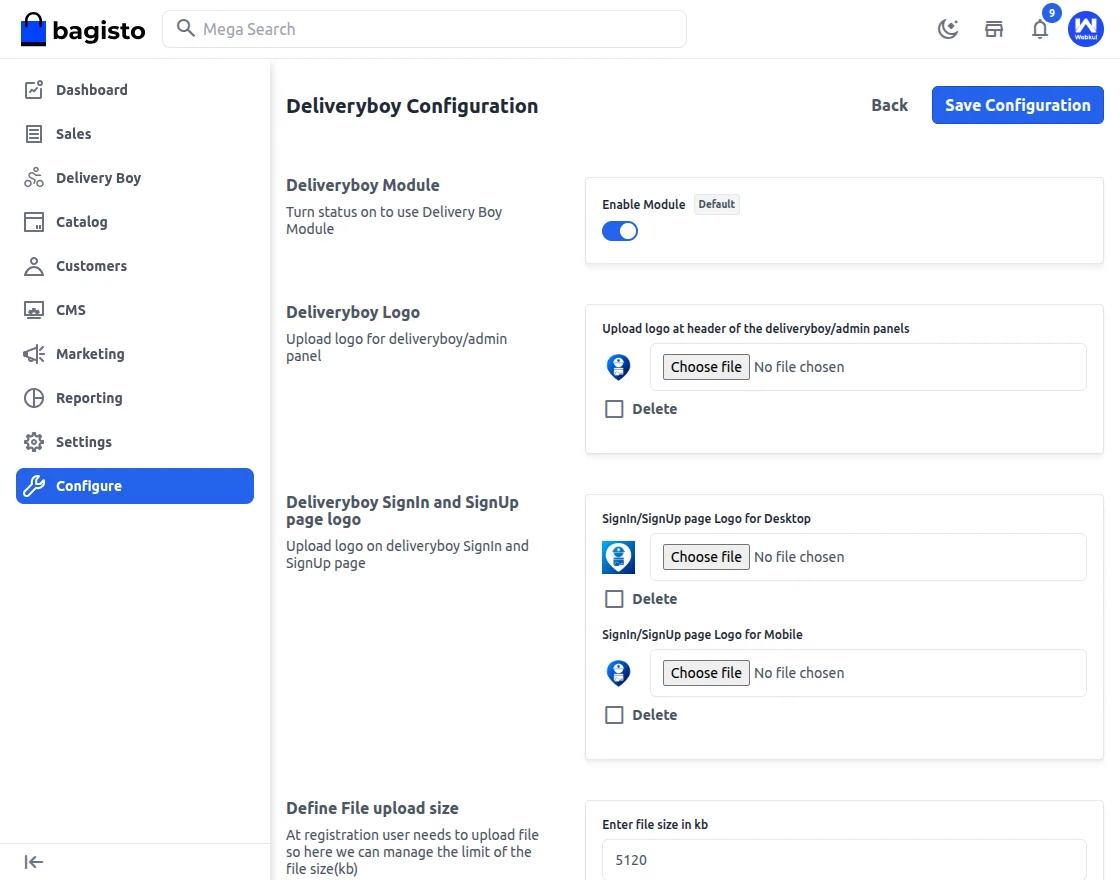Toggle dark mode moon icon
This screenshot has width=1120, height=880.
(947, 29)
